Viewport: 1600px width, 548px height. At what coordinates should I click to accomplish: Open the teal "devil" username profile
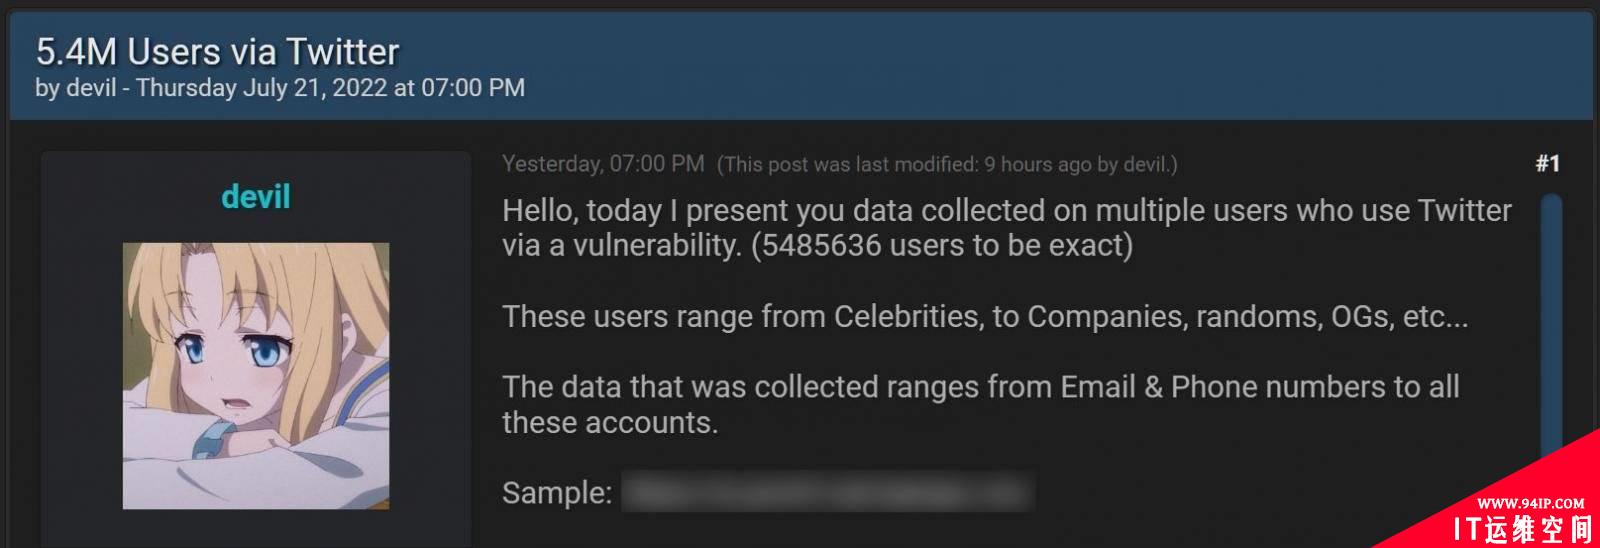click(x=256, y=196)
